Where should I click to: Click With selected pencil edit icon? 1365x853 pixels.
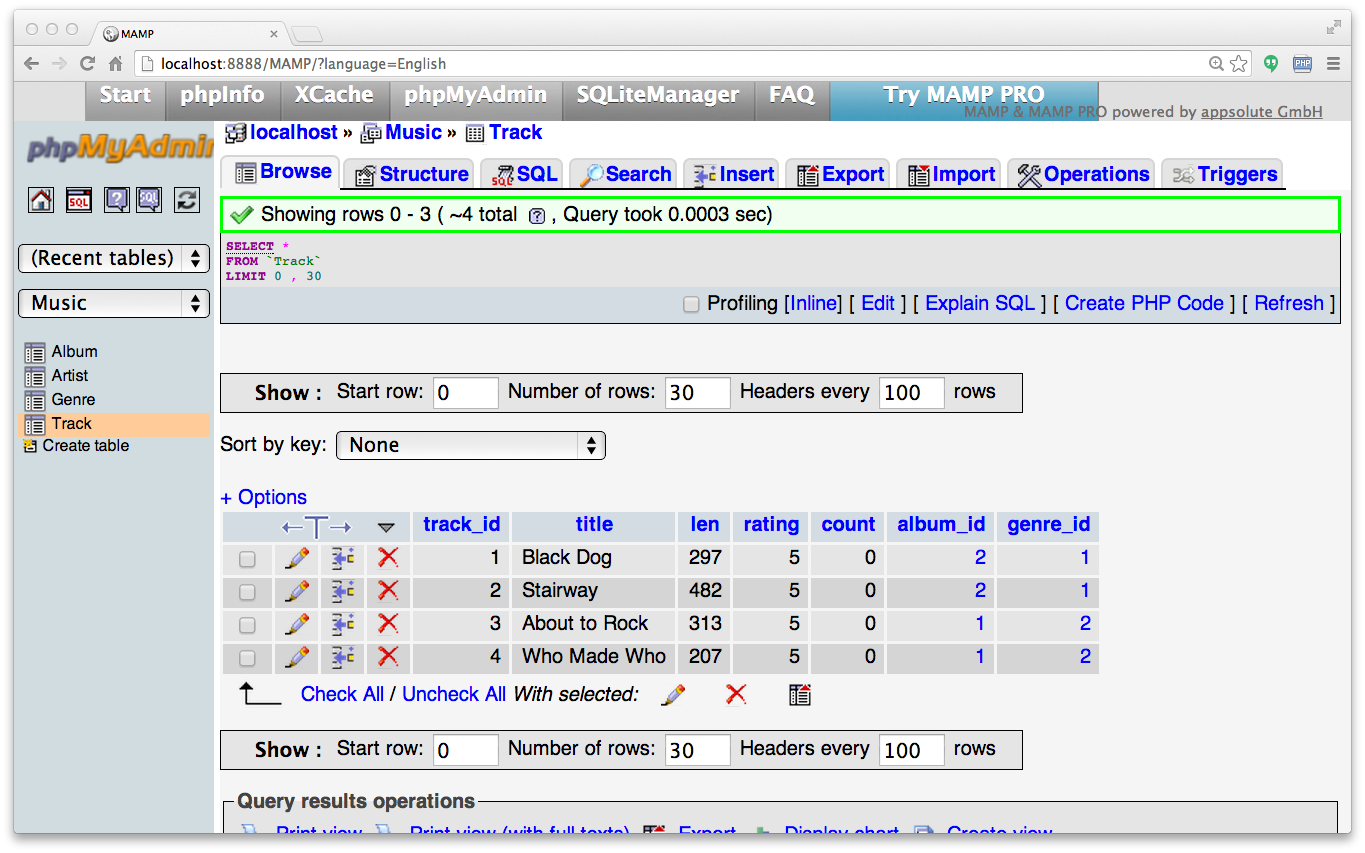click(674, 694)
